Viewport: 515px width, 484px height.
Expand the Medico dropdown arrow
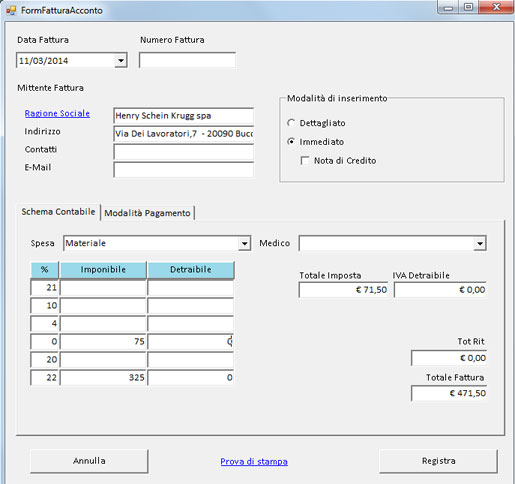point(480,243)
